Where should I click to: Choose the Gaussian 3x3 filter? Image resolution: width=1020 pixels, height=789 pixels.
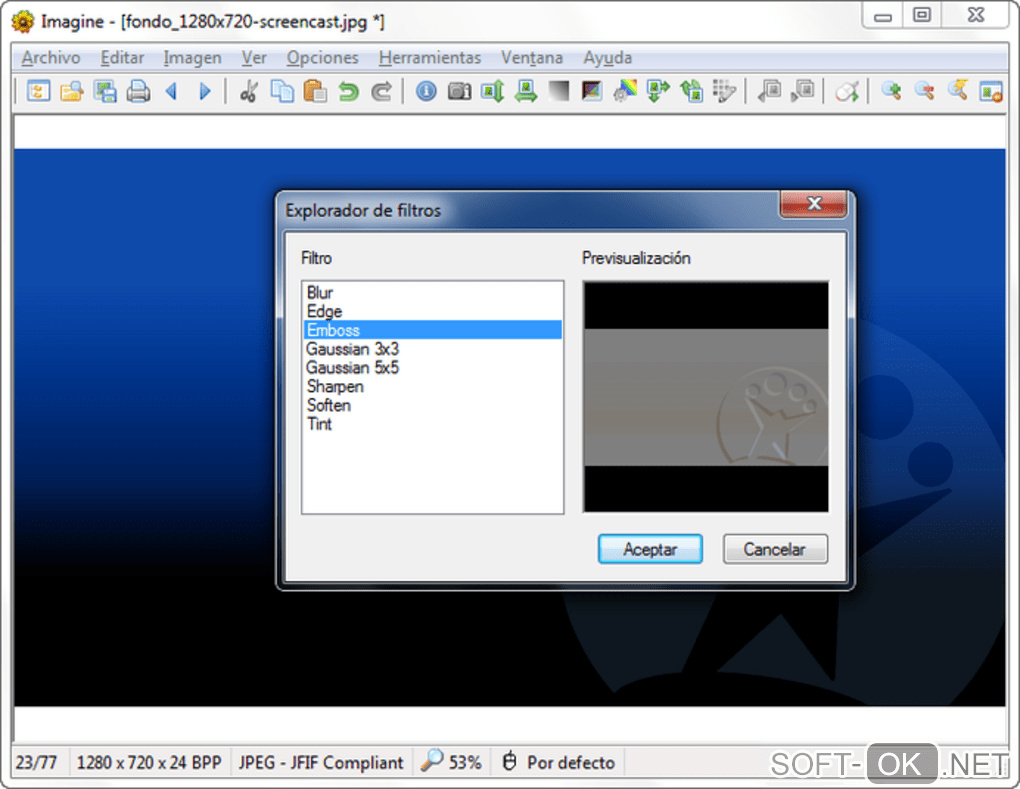[432, 349]
